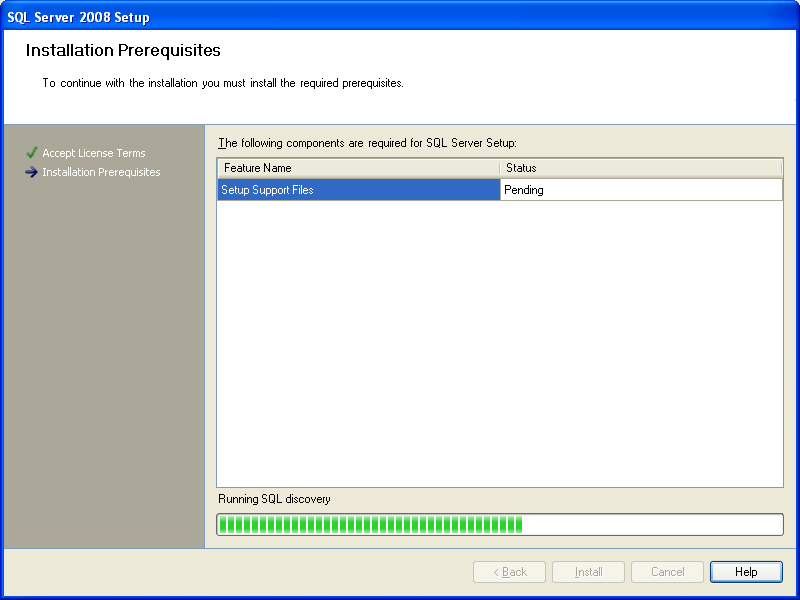
Task: Click the disabled Back button
Action: [x=509, y=572]
